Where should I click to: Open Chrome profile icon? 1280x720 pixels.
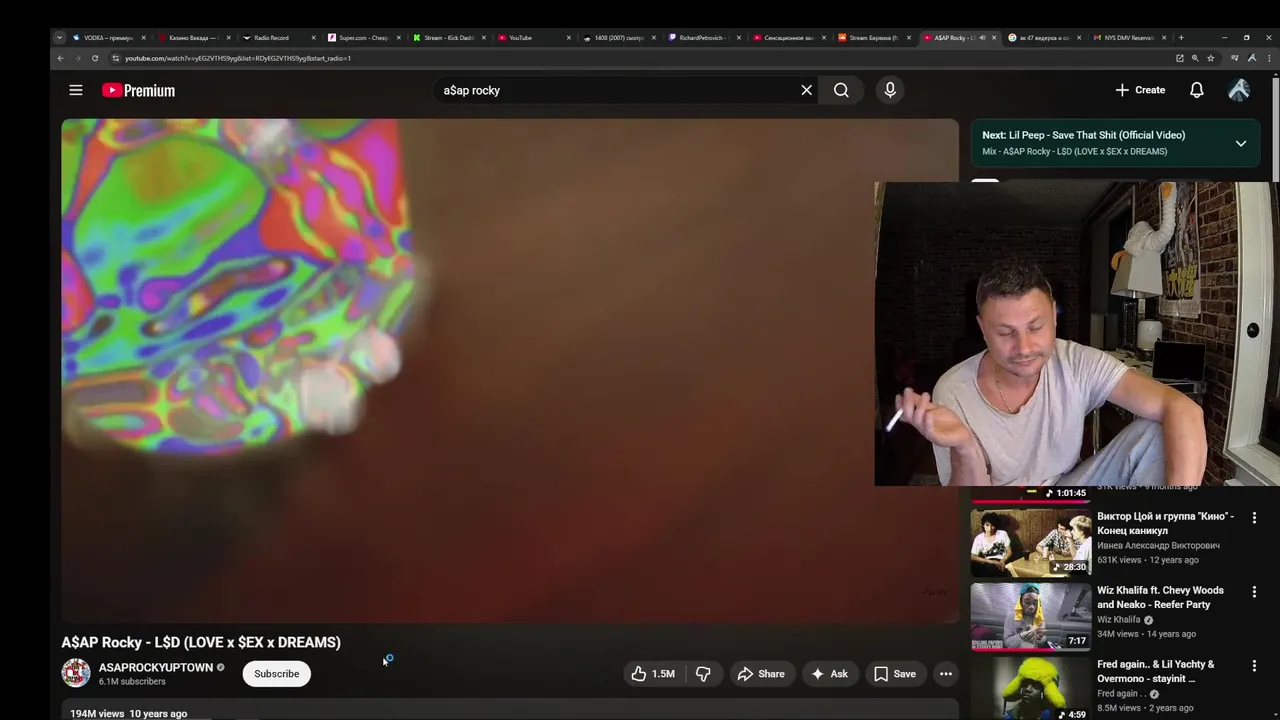click(x=1251, y=58)
